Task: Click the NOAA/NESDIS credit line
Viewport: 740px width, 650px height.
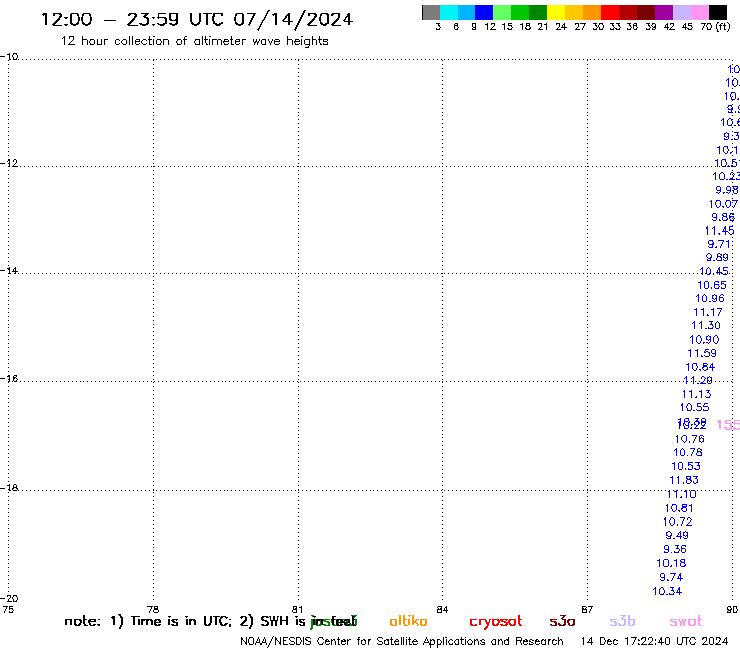Action: point(402,642)
